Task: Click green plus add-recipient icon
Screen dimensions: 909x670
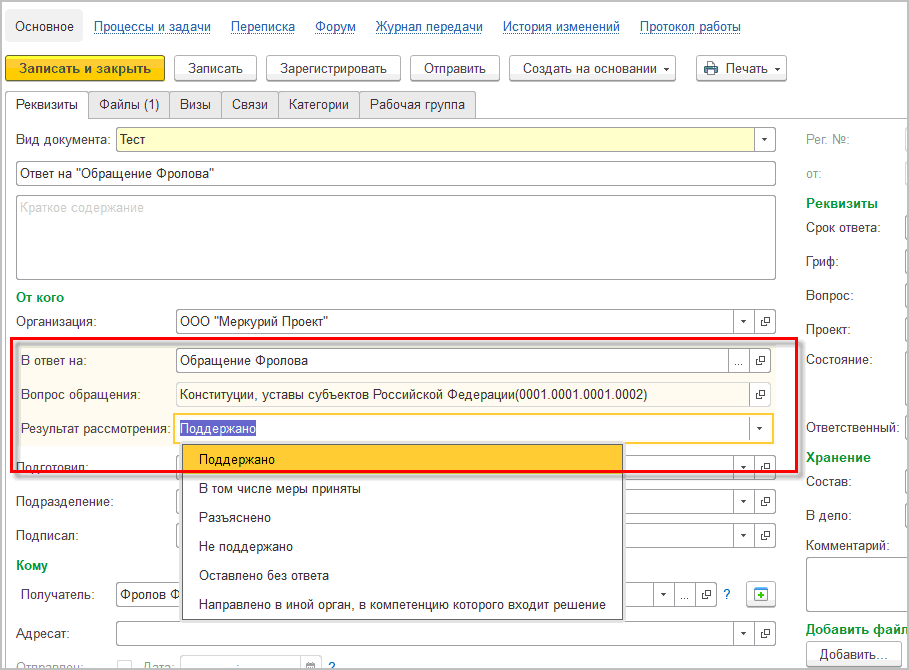Action: pos(761,595)
